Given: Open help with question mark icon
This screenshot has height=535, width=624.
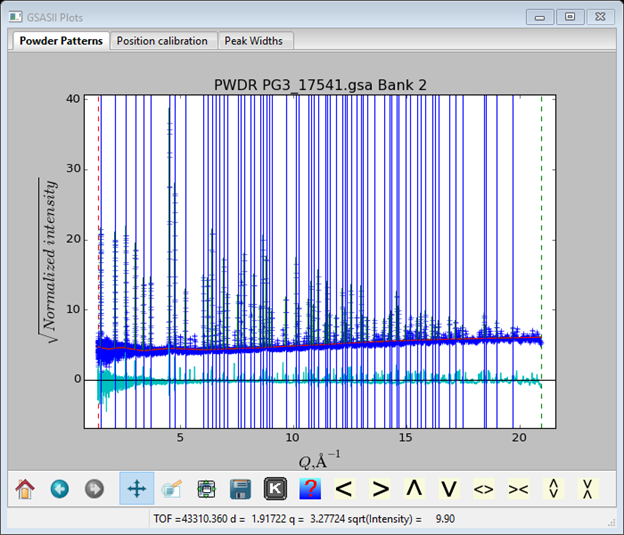Looking at the screenshot, I should click(x=309, y=489).
